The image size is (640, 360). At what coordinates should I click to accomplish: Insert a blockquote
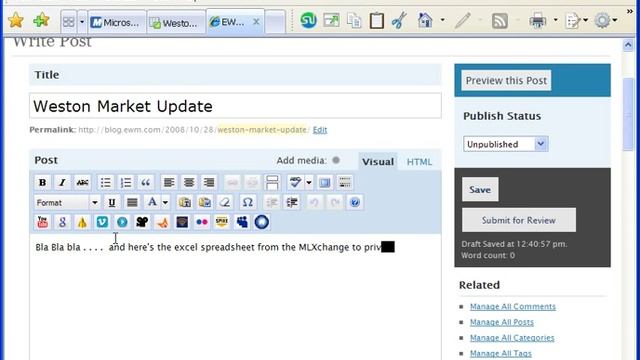point(146,182)
